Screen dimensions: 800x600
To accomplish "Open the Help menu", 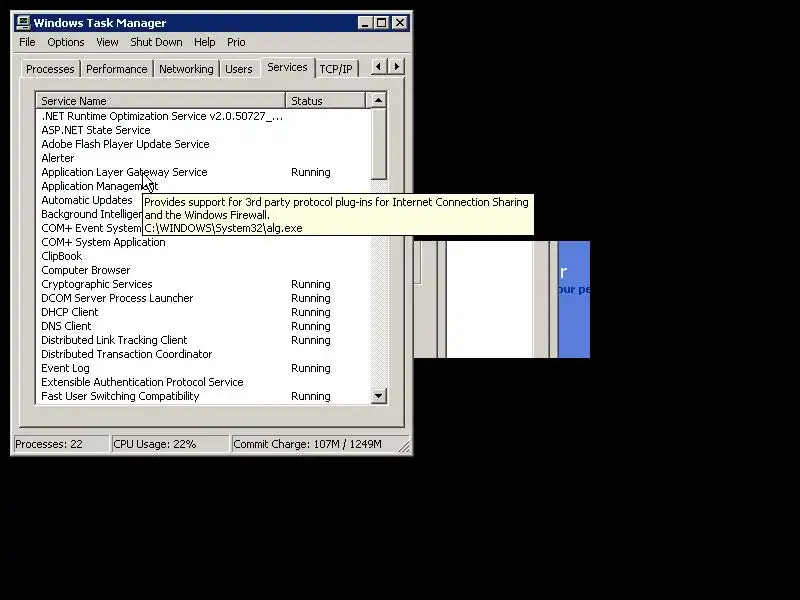I will click(x=205, y=42).
